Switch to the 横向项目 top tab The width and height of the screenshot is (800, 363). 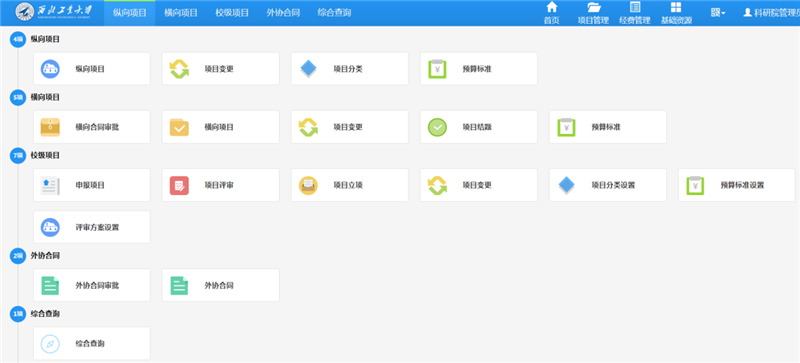tap(181, 13)
